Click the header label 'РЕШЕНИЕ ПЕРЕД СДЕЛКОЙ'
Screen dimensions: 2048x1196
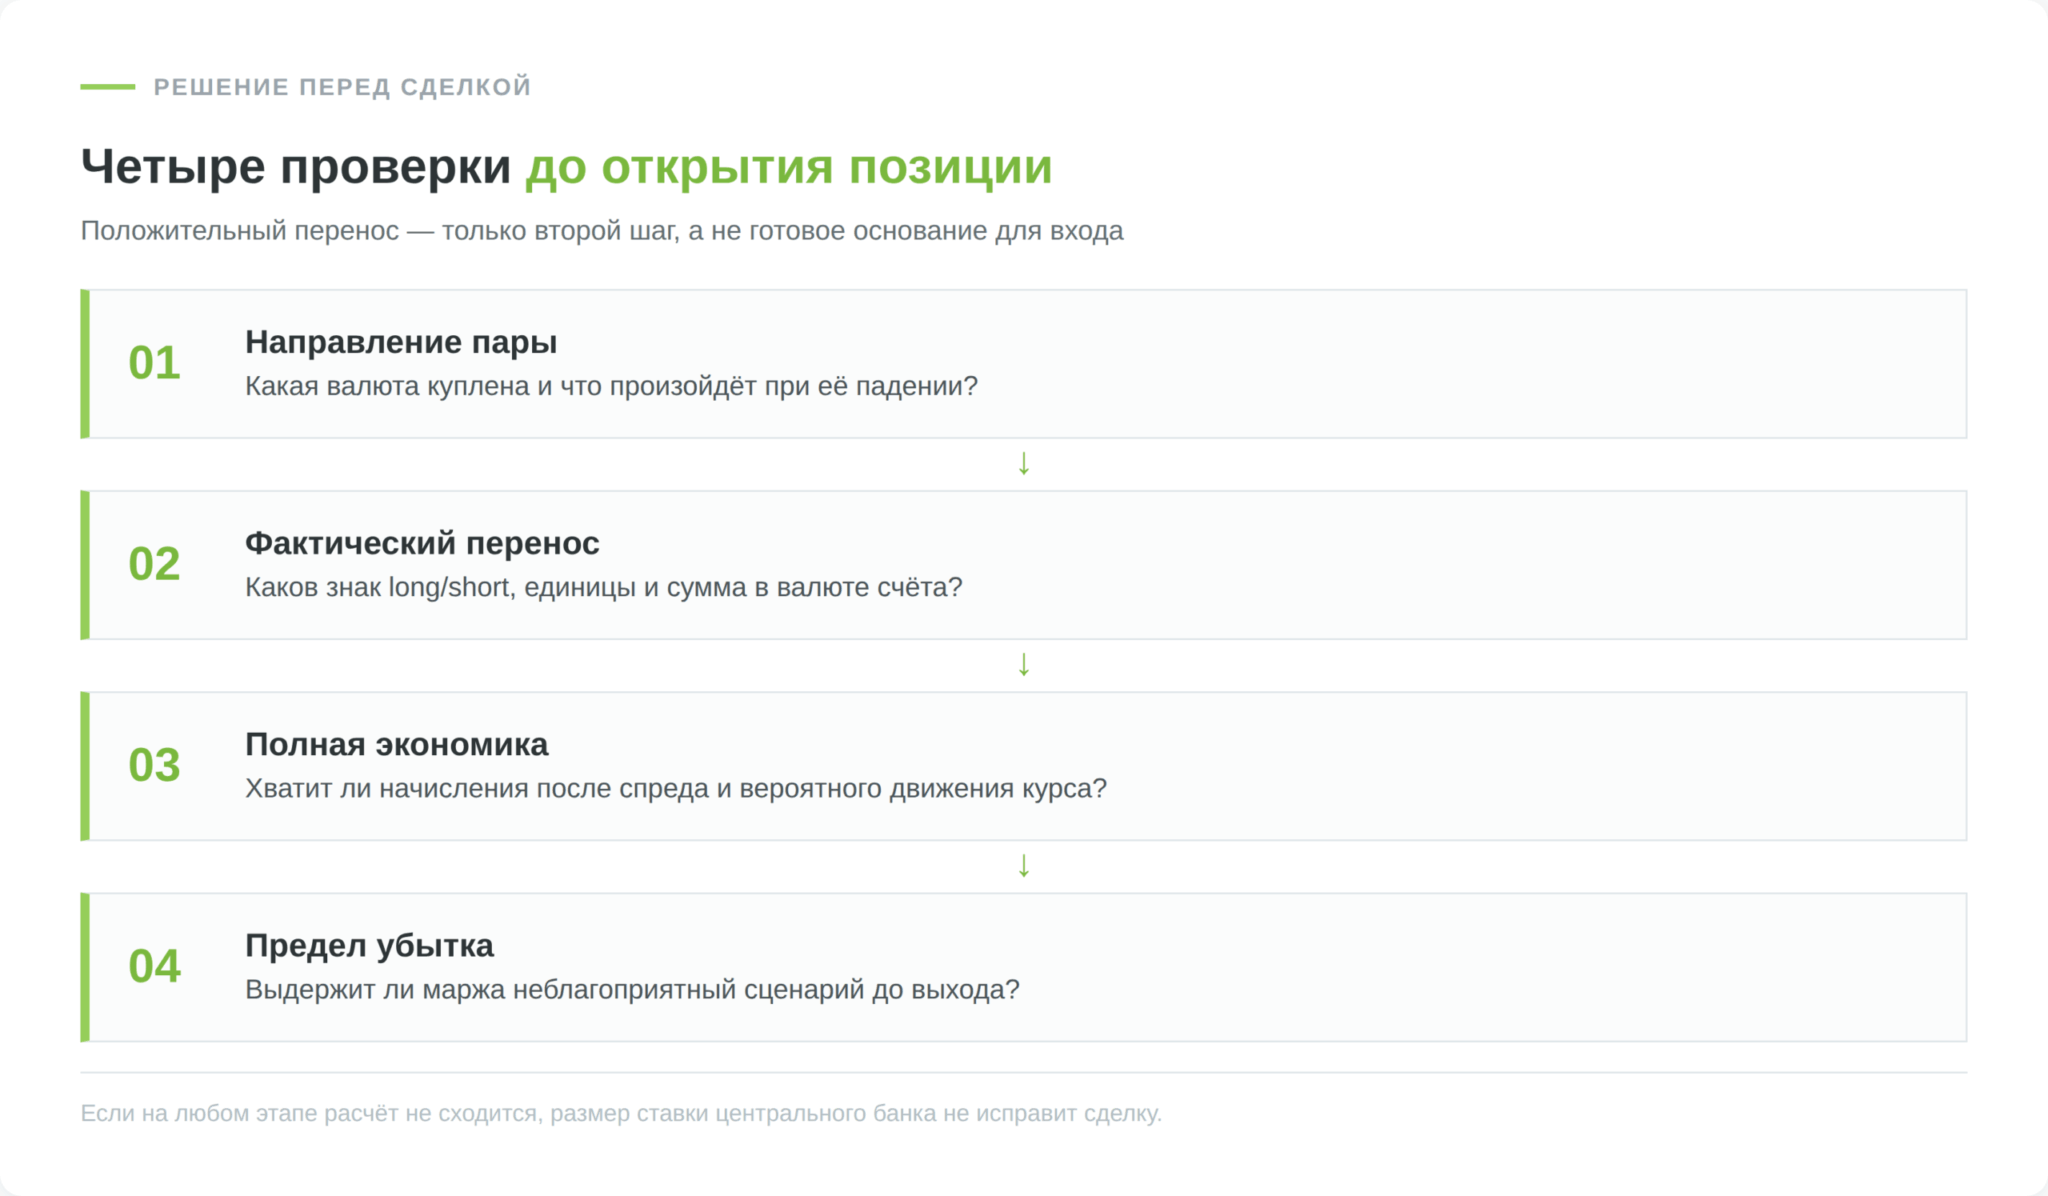342,87
